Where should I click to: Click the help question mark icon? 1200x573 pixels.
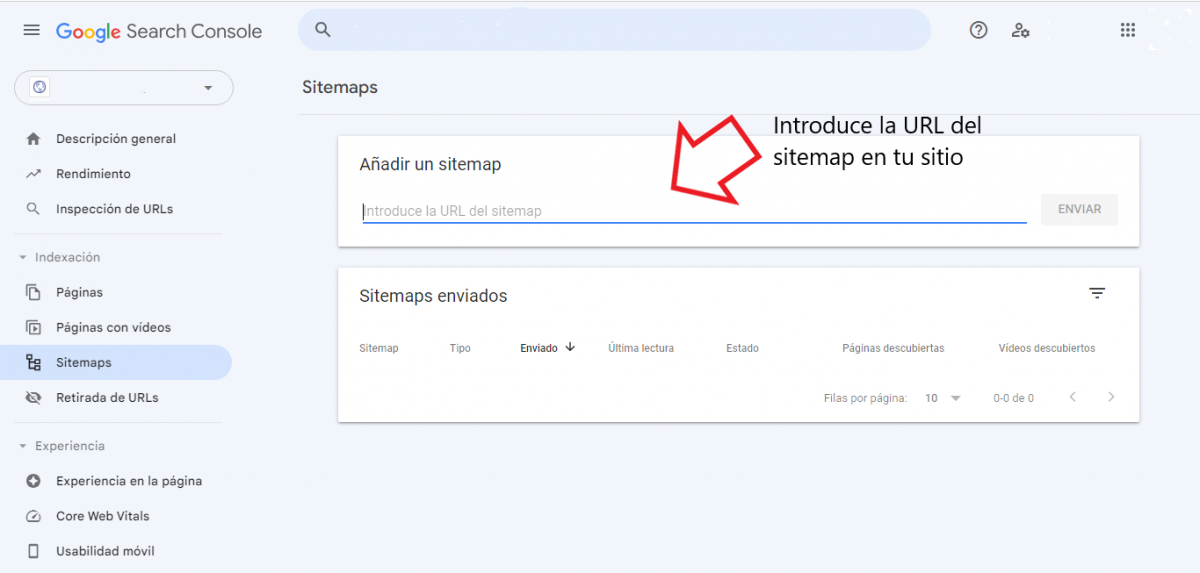click(978, 30)
